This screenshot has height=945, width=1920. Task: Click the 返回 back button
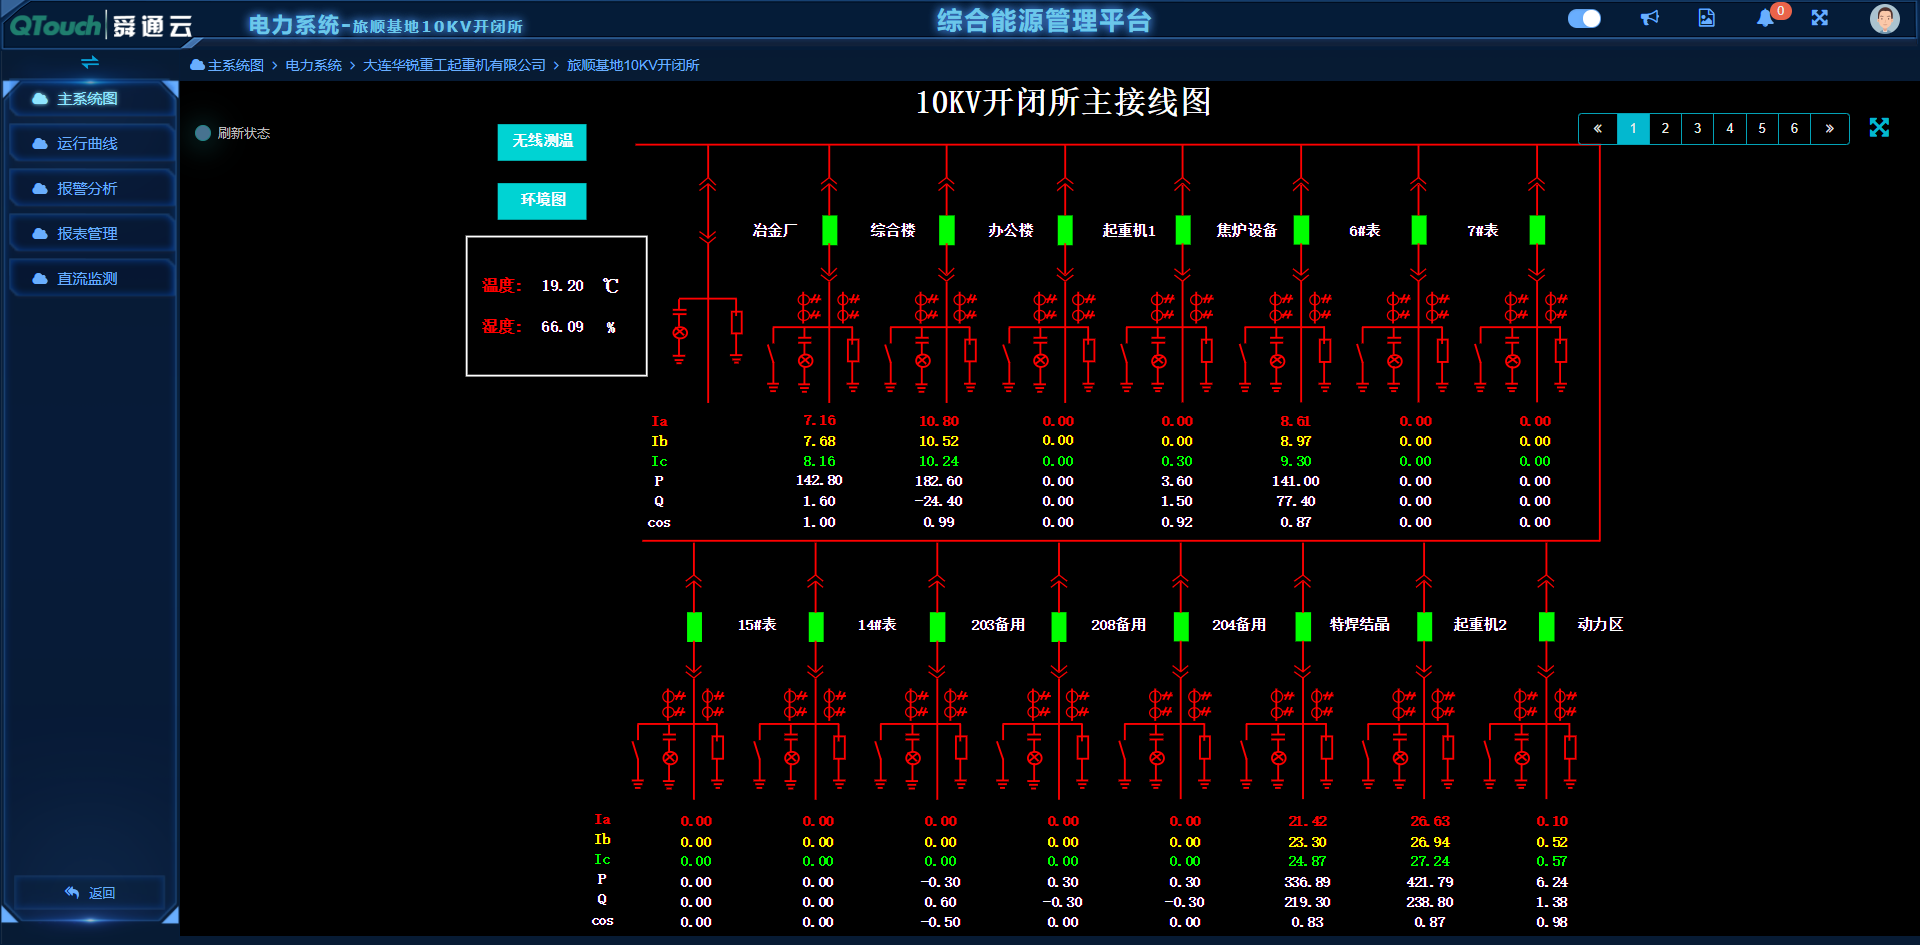click(90, 892)
